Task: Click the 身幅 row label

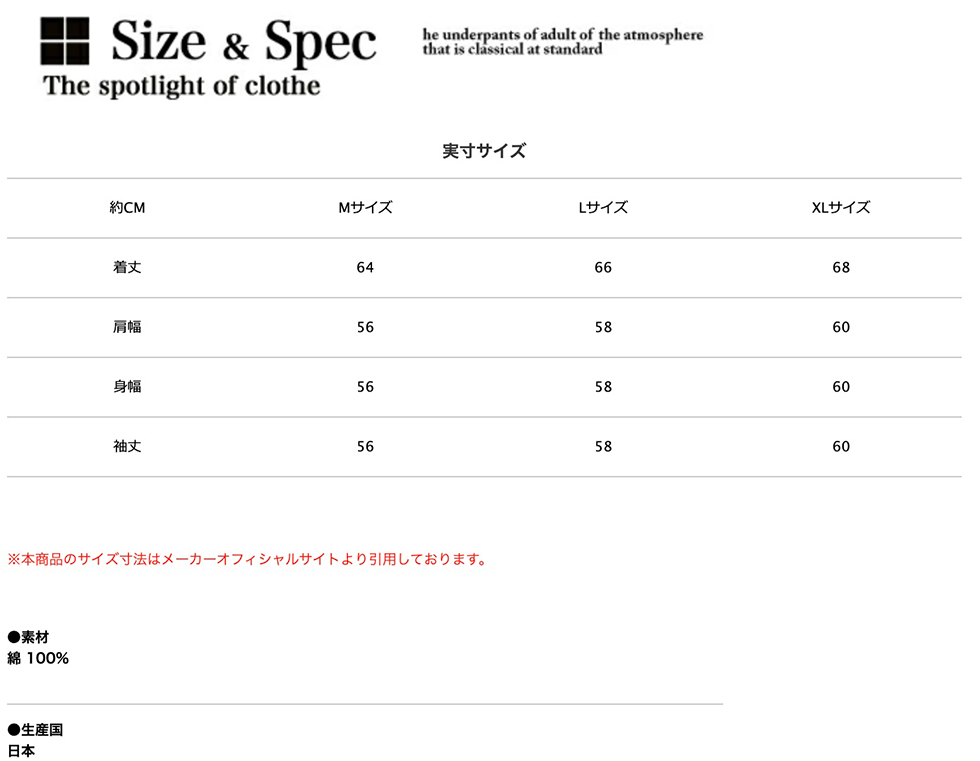Action: tap(127, 387)
